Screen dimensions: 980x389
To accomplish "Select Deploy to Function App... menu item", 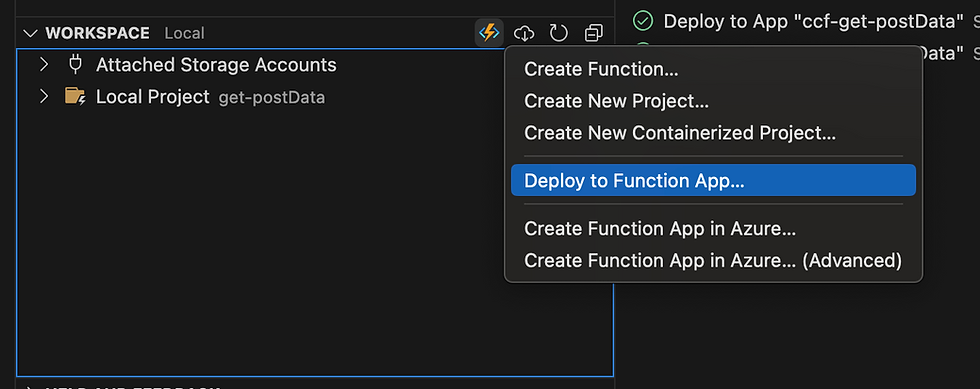I will click(x=713, y=180).
